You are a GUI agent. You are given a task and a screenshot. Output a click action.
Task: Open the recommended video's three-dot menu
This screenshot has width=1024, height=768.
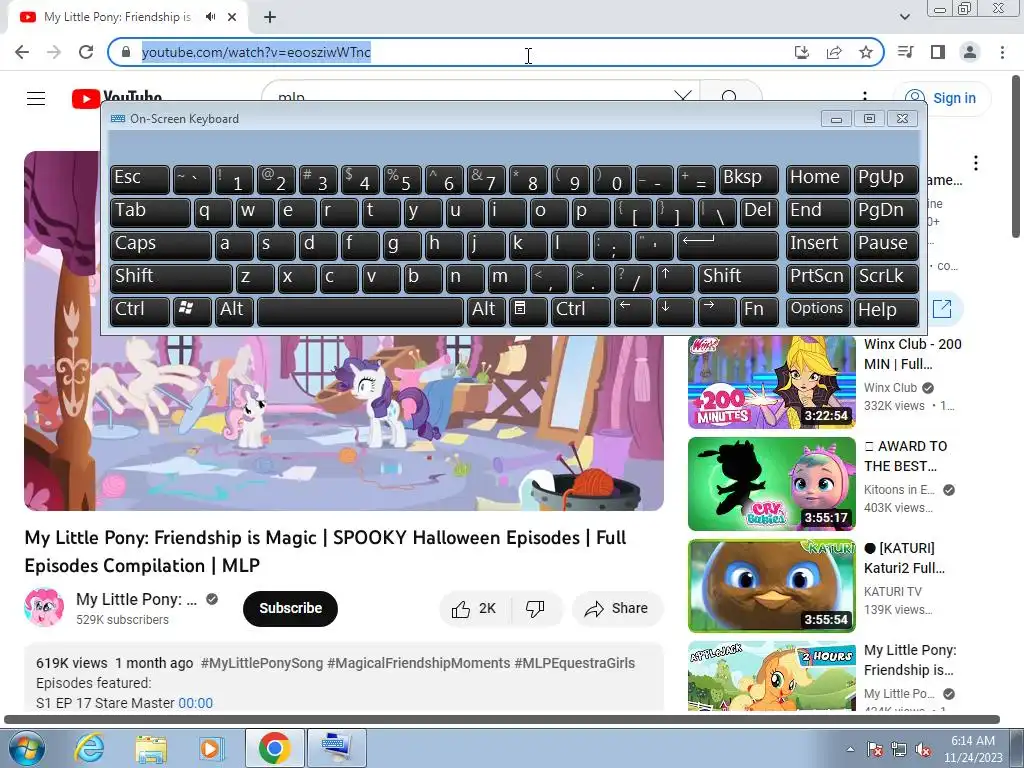click(x=976, y=163)
